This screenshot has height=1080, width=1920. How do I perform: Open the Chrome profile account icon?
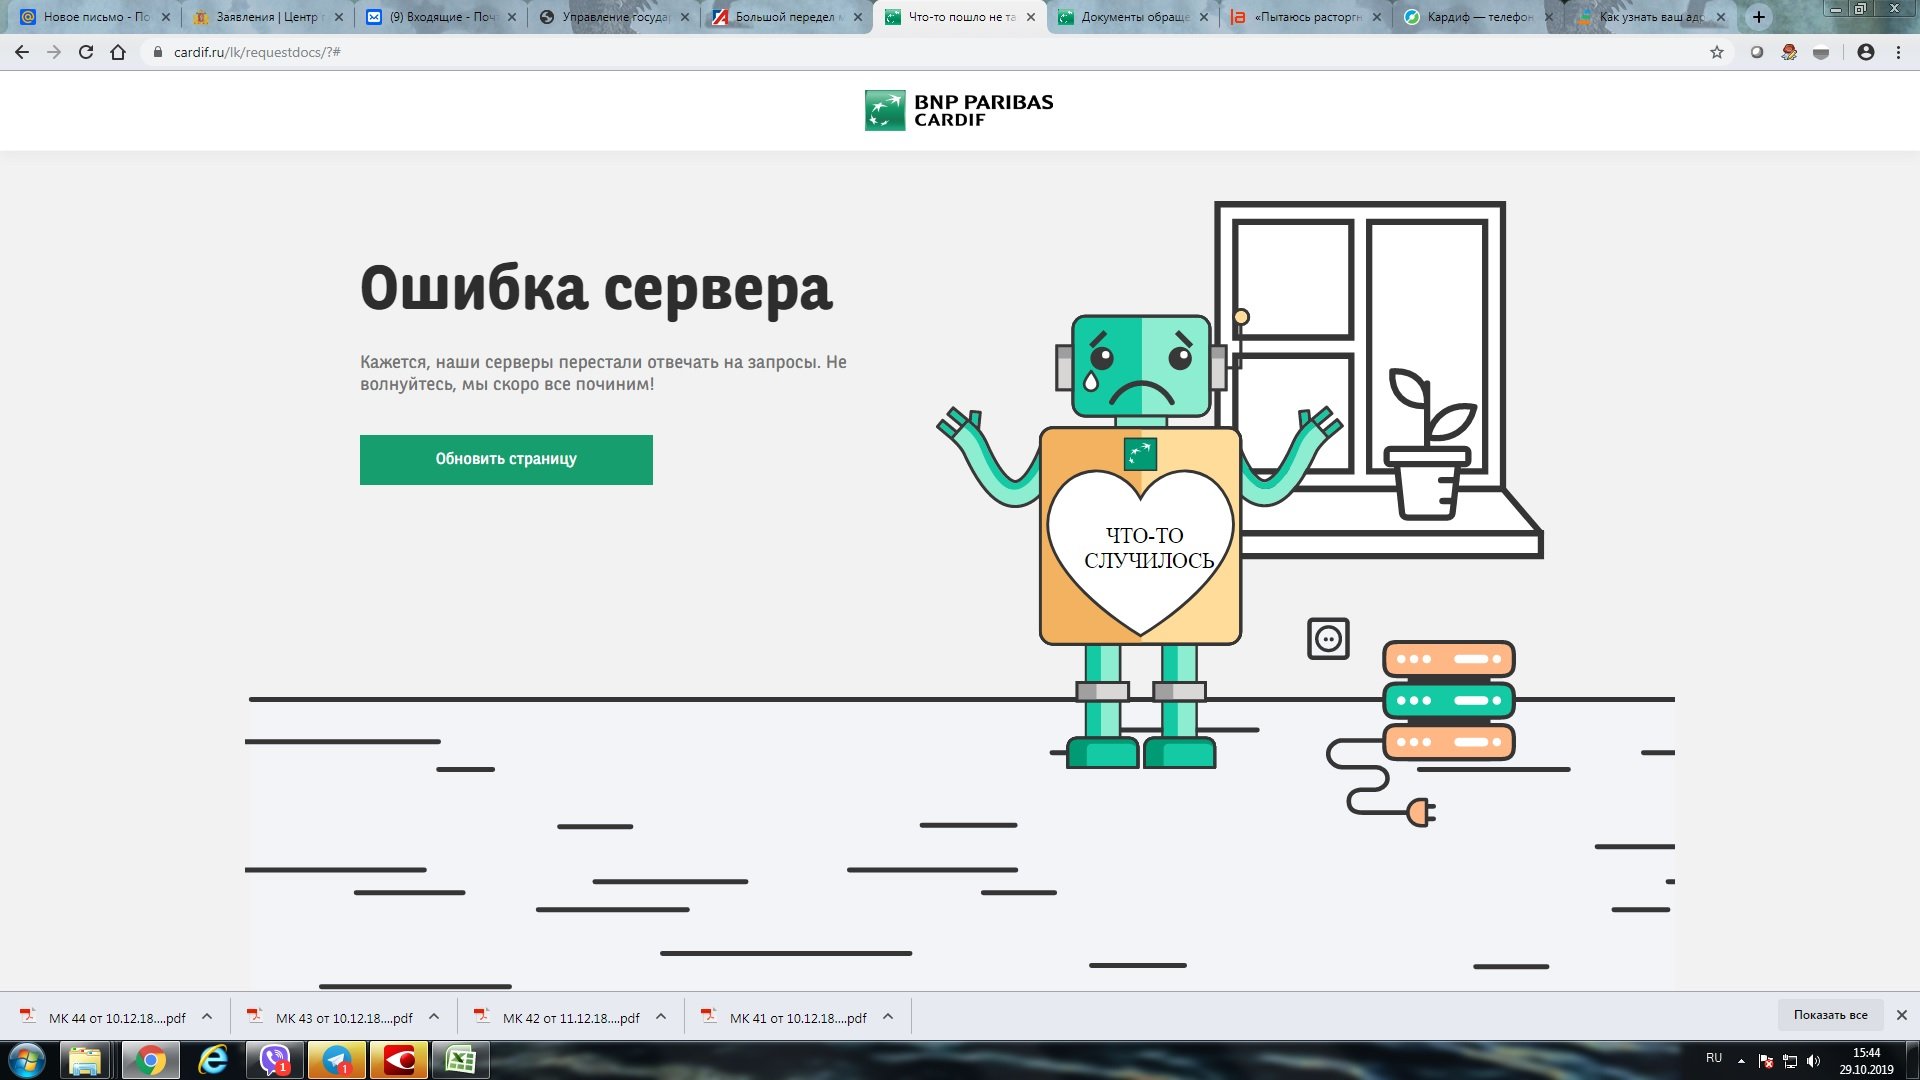coord(1865,52)
